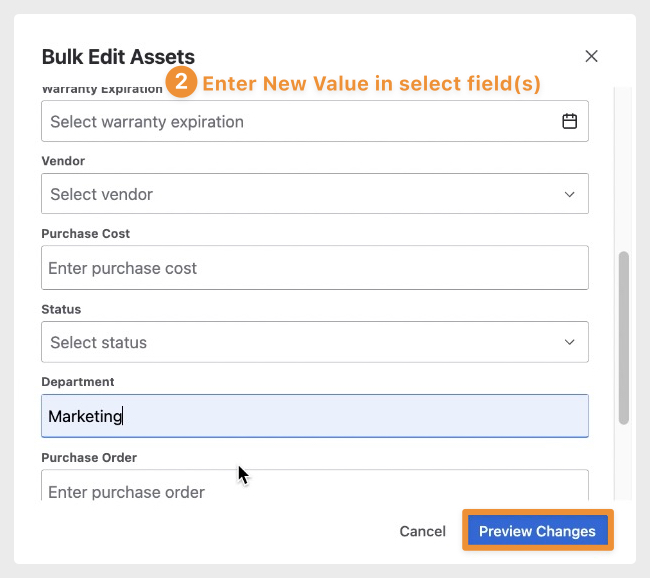Click the dialog's vertical scrollbar thumb
Viewport: 650px width, 578px height.
click(x=624, y=337)
